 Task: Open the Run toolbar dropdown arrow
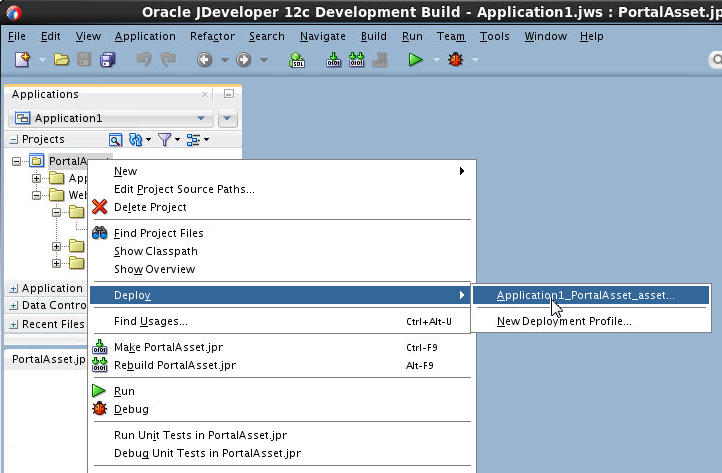click(x=436, y=60)
